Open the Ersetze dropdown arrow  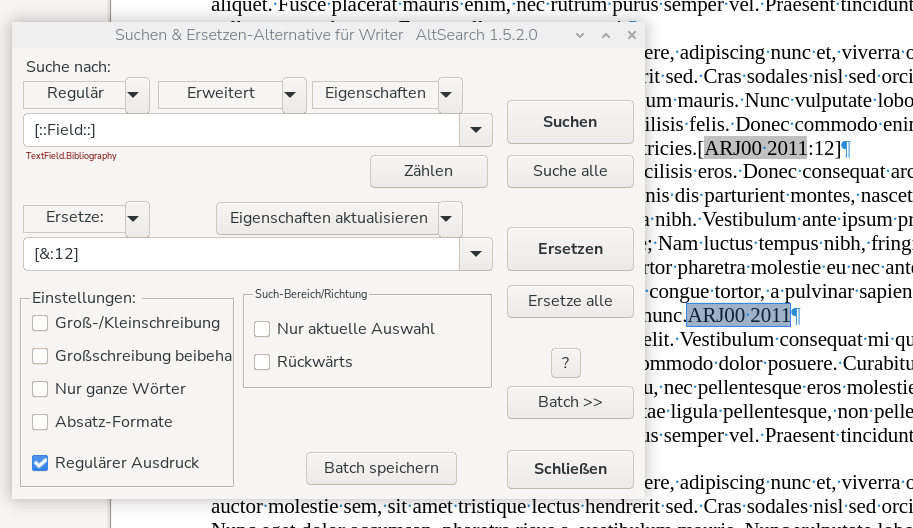tap(137, 218)
